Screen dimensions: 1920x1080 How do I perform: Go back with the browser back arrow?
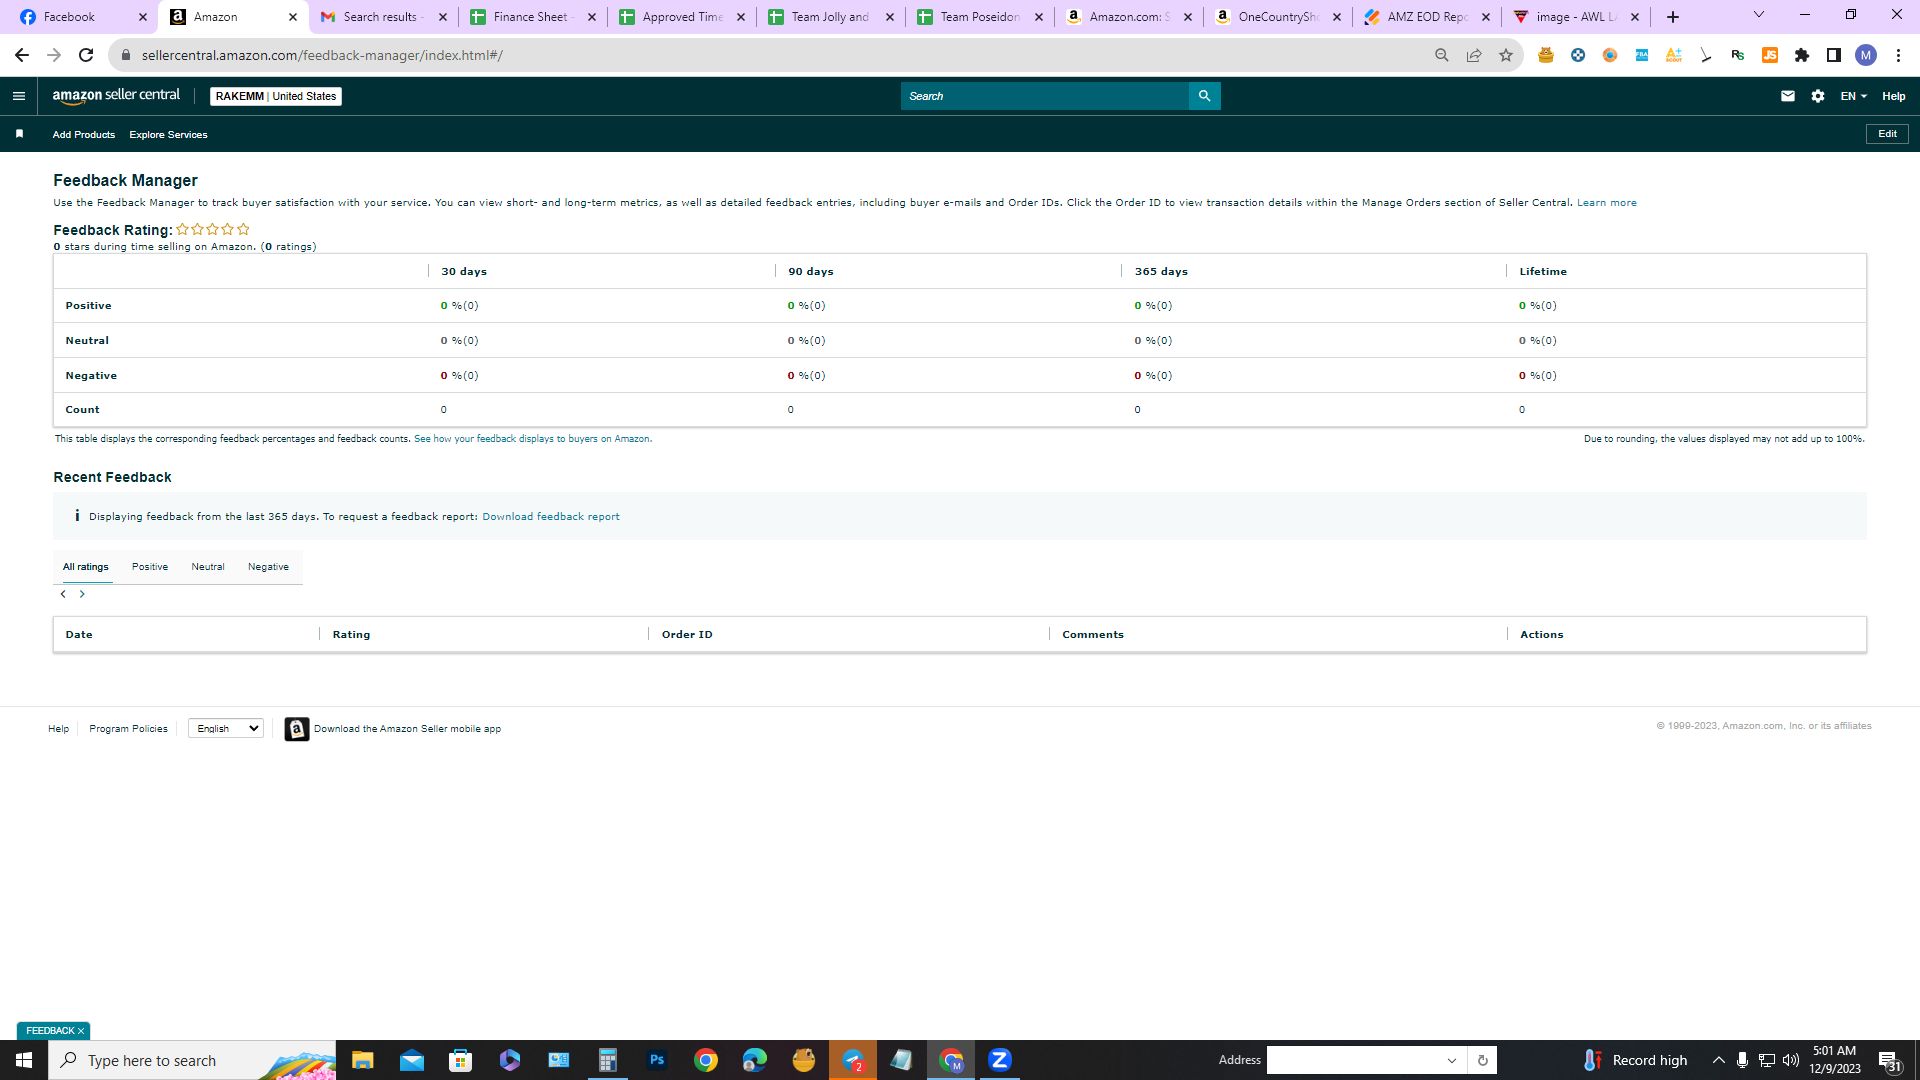(x=22, y=55)
